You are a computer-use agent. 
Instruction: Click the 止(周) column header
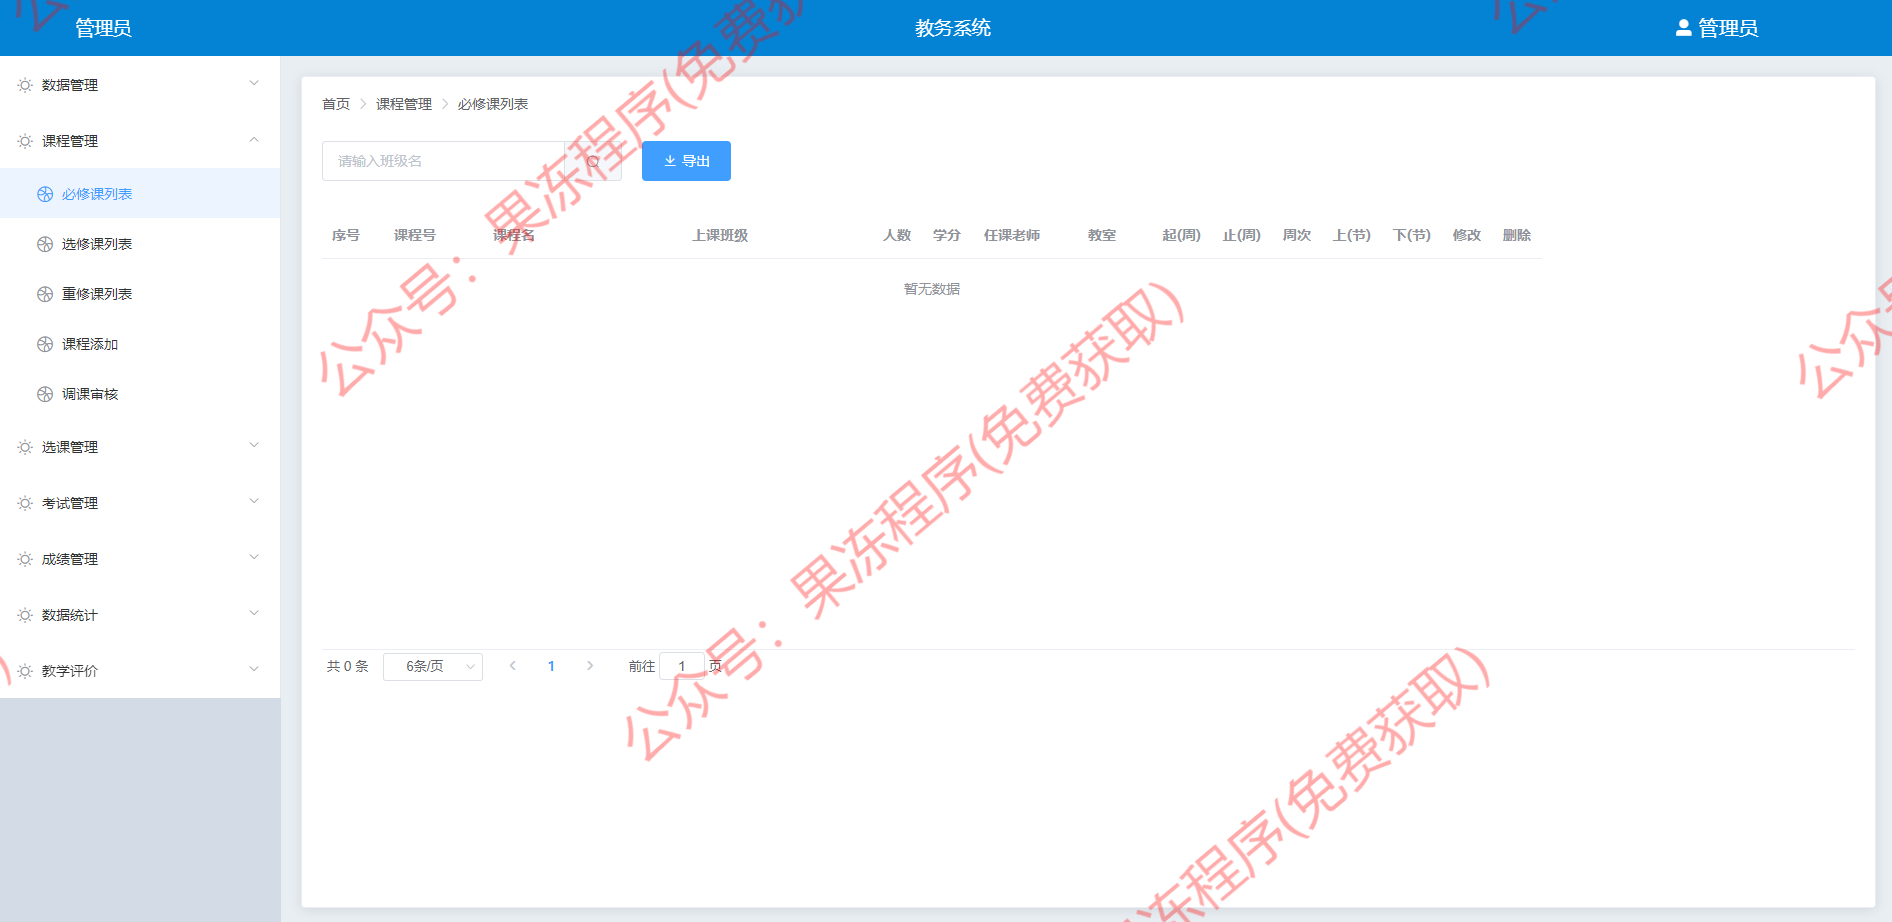click(1241, 235)
